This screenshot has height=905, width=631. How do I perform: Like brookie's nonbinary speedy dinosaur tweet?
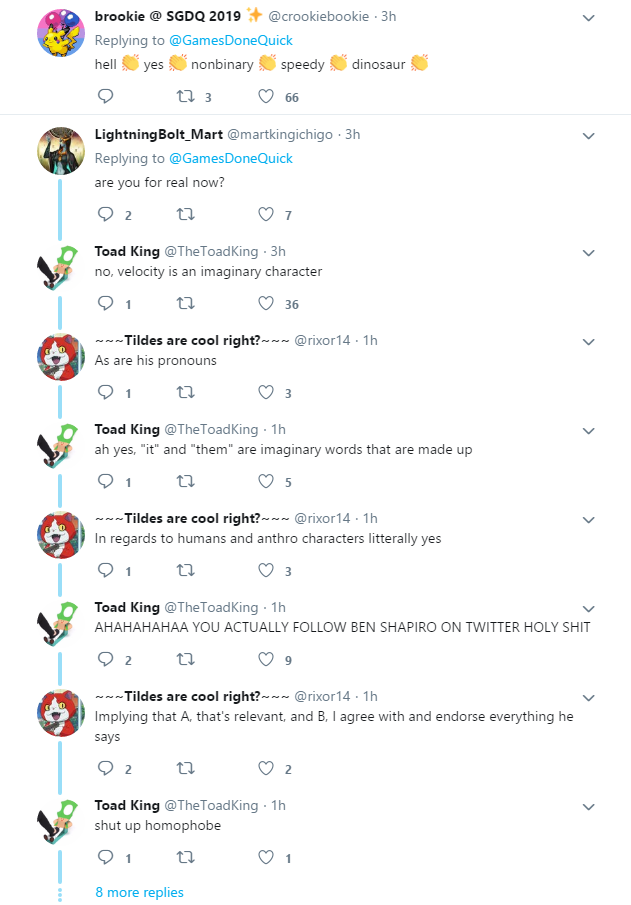pos(266,96)
